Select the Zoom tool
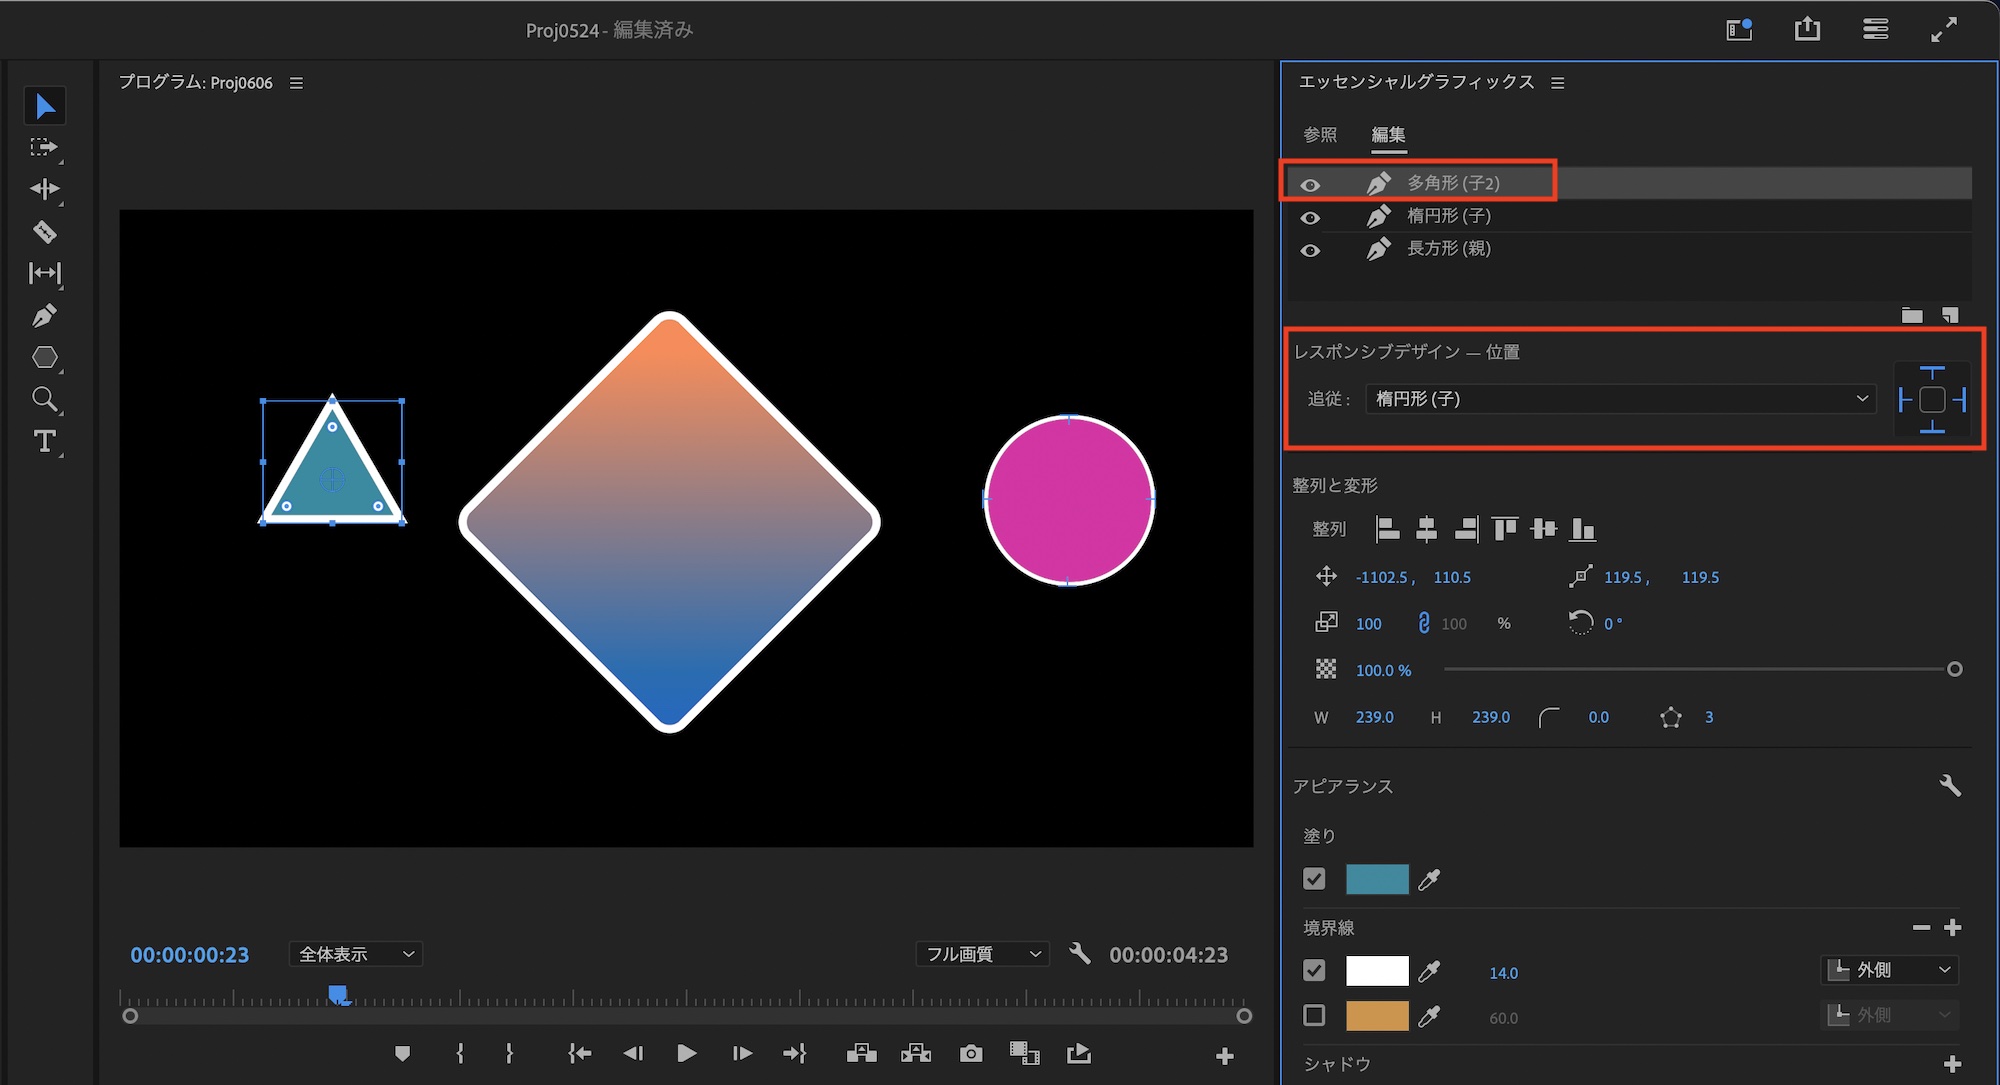The image size is (2000, 1085). pyautogui.click(x=44, y=400)
